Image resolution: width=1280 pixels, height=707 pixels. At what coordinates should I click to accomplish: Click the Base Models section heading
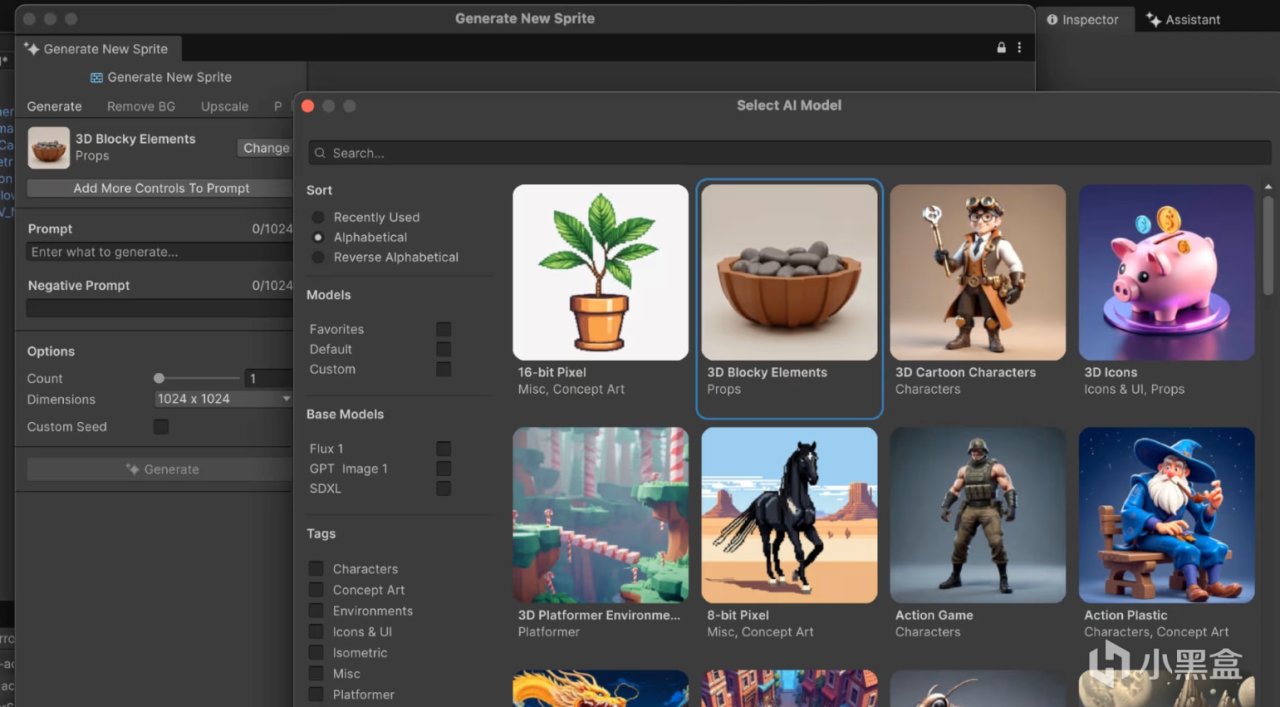tap(345, 414)
